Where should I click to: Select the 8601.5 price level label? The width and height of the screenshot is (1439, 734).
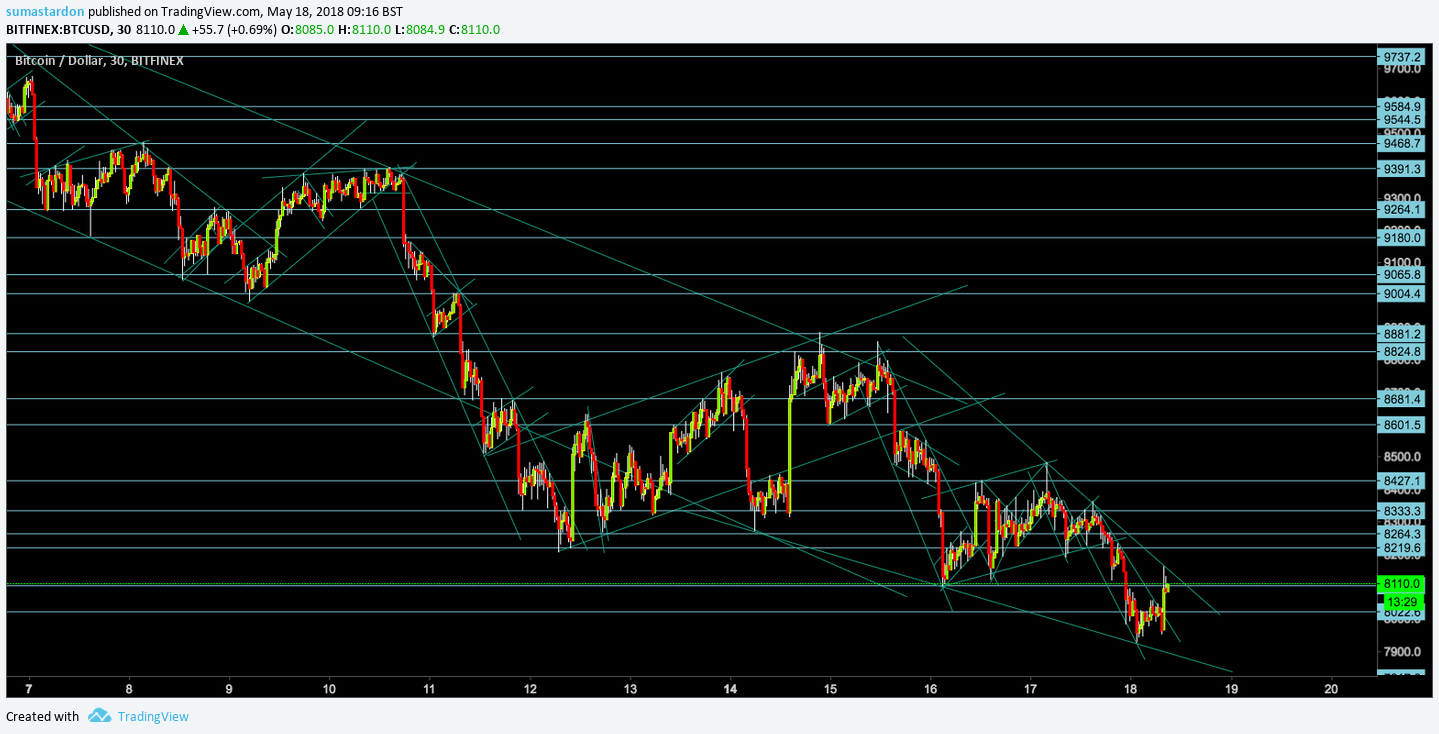point(1399,425)
